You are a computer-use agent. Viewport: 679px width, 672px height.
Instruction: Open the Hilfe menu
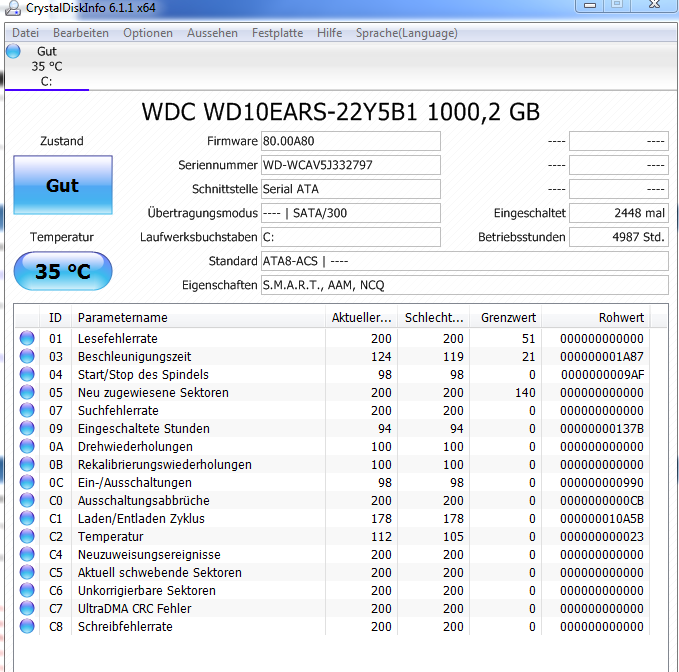coord(329,33)
